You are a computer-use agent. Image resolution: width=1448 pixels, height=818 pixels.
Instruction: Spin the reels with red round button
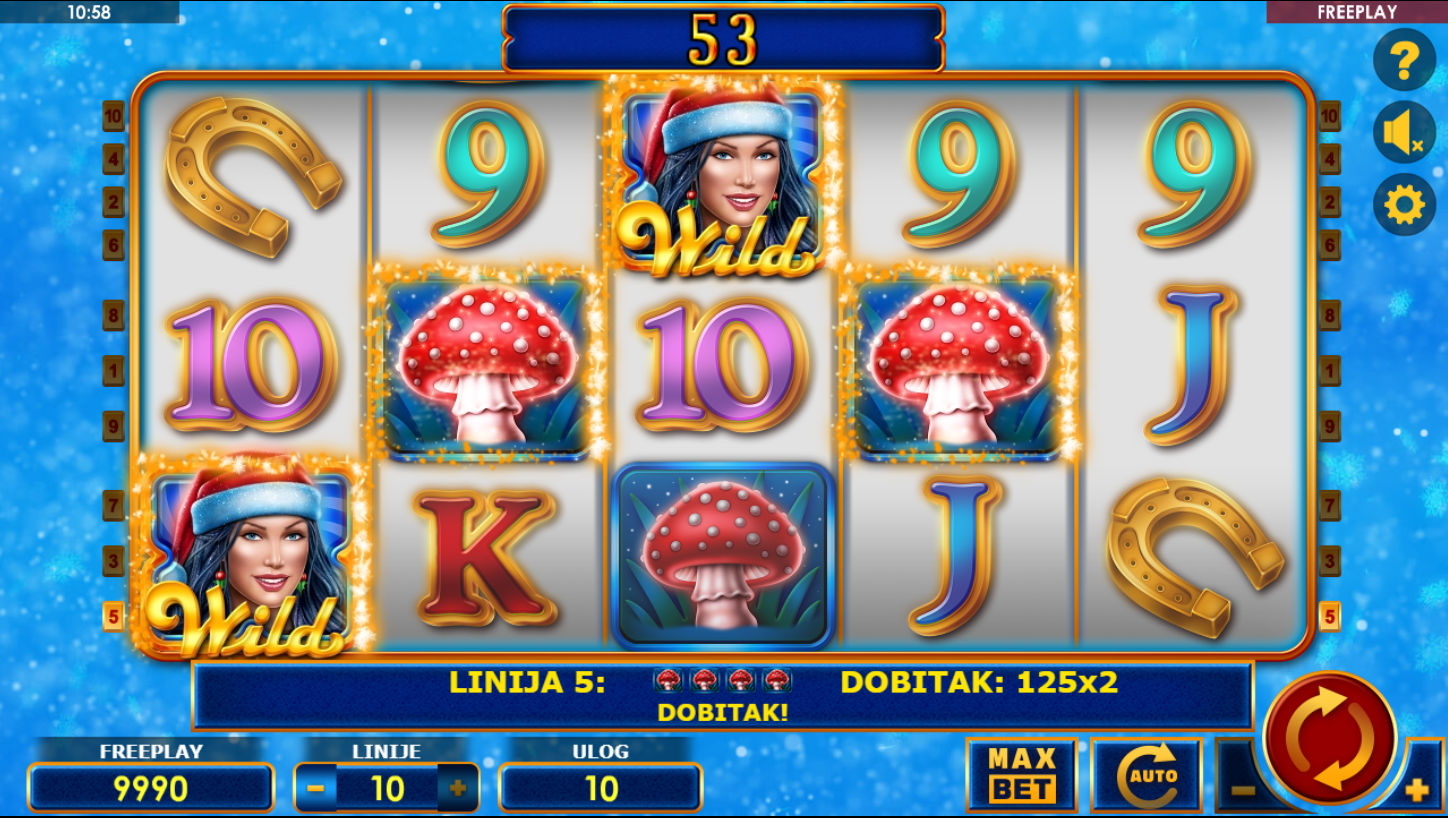(x=1330, y=738)
